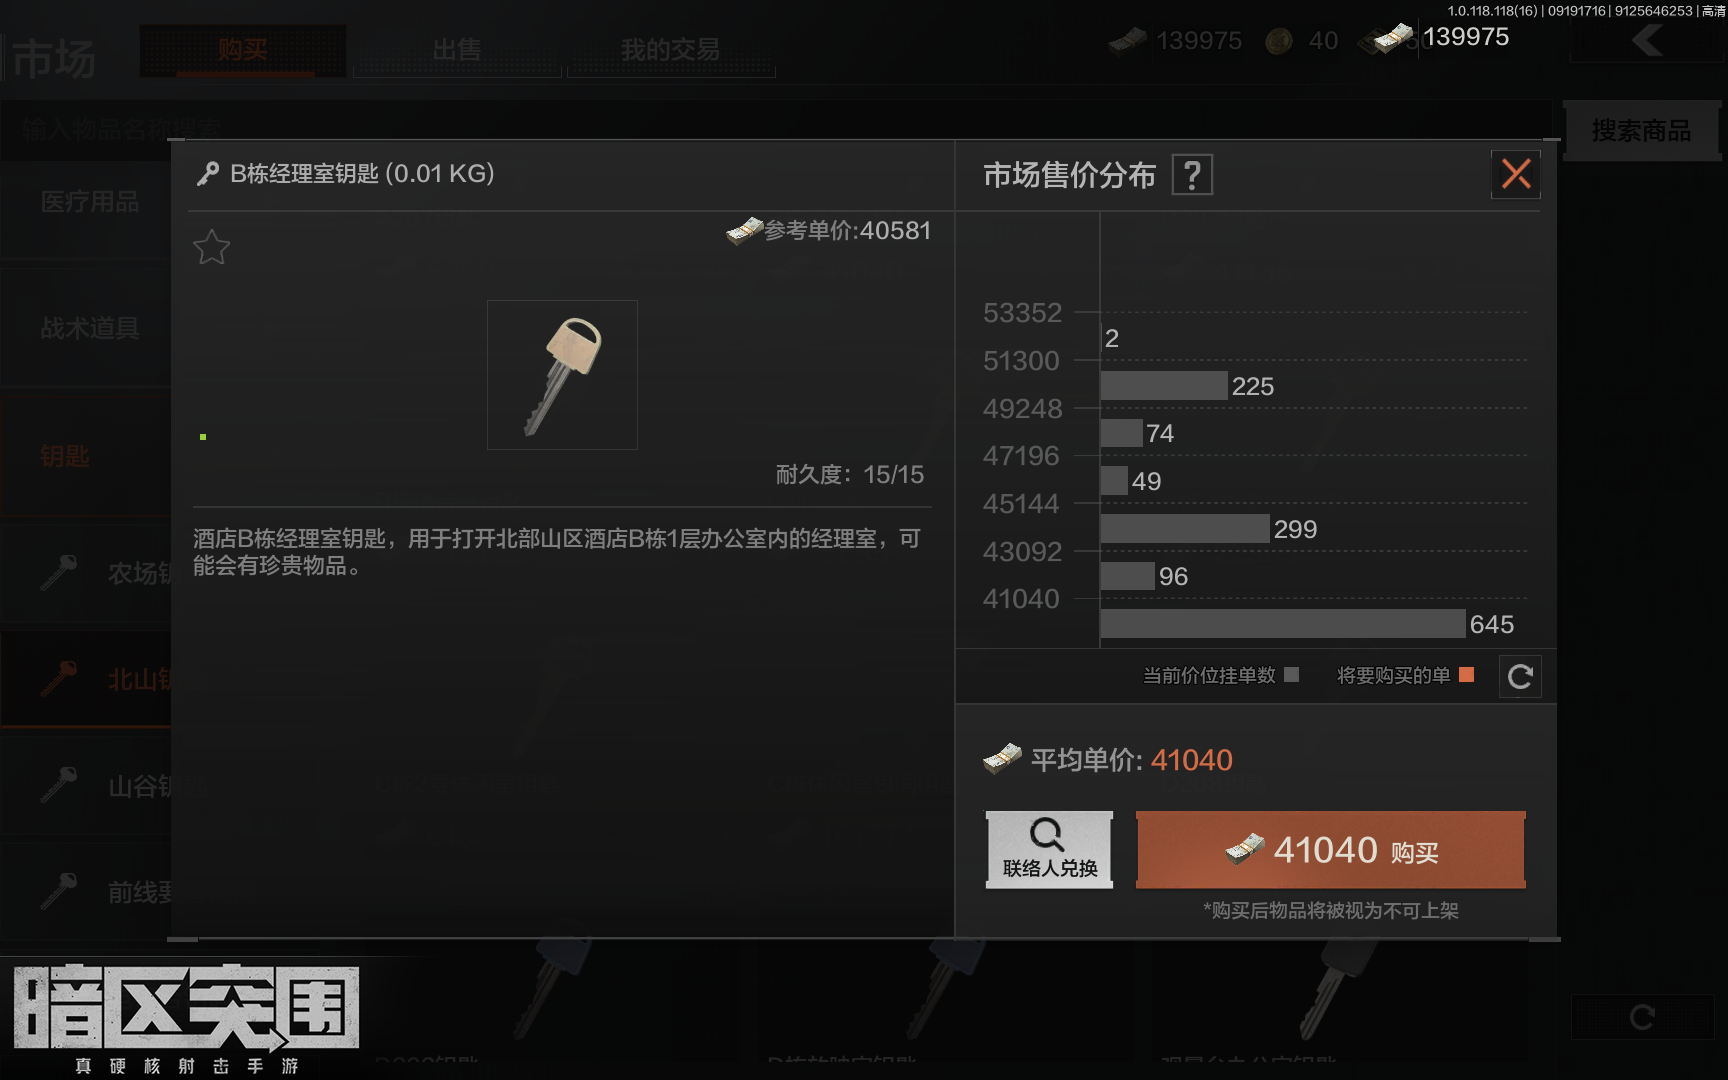The image size is (1728, 1080).
Task: Click the 搜索商品 search button
Action: [1641, 130]
